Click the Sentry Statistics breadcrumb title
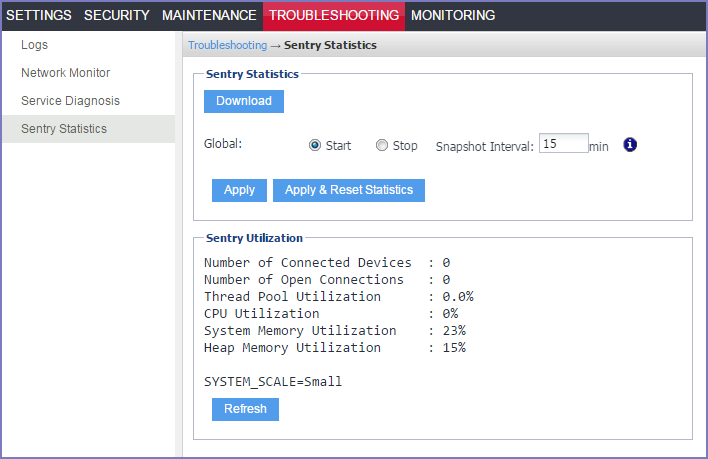This screenshot has height=459, width=708. click(330, 45)
